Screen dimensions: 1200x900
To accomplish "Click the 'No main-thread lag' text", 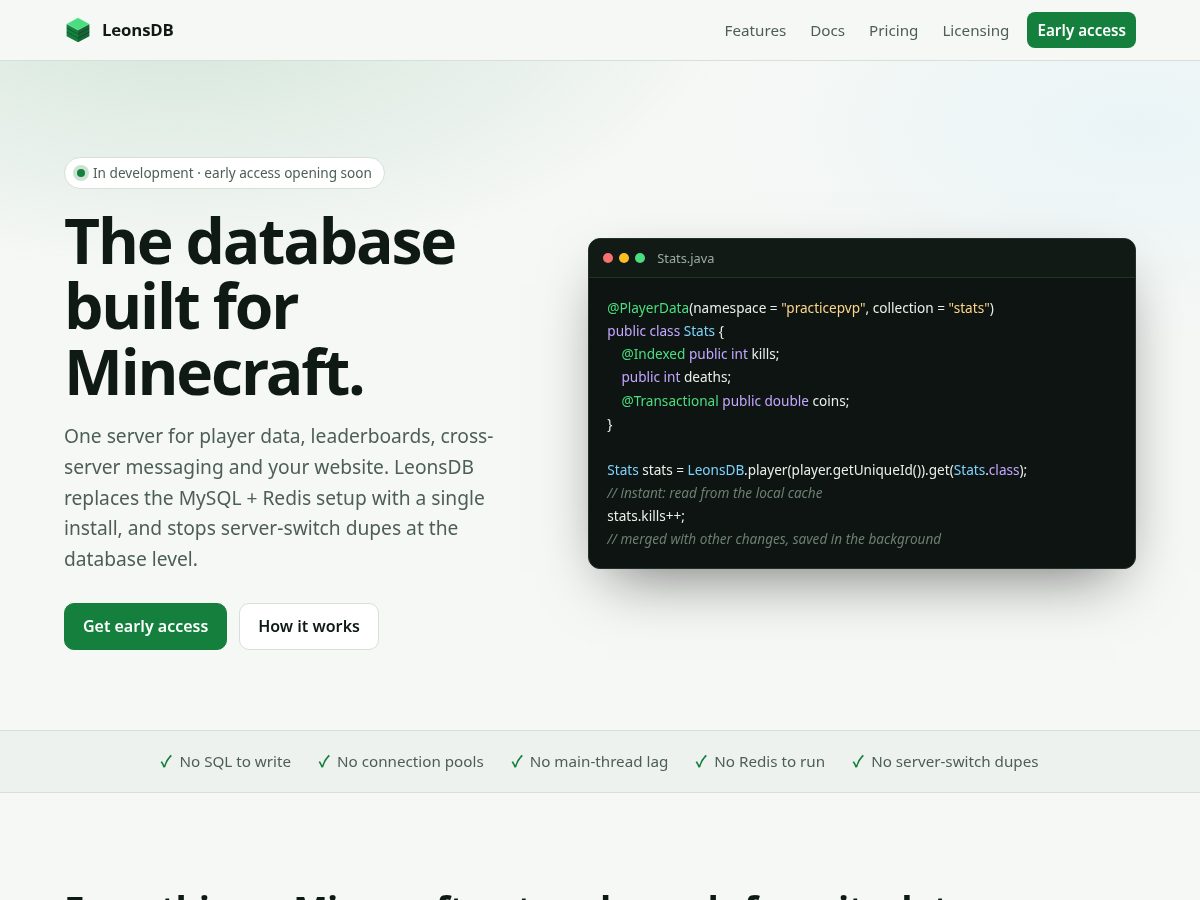I will tap(599, 762).
